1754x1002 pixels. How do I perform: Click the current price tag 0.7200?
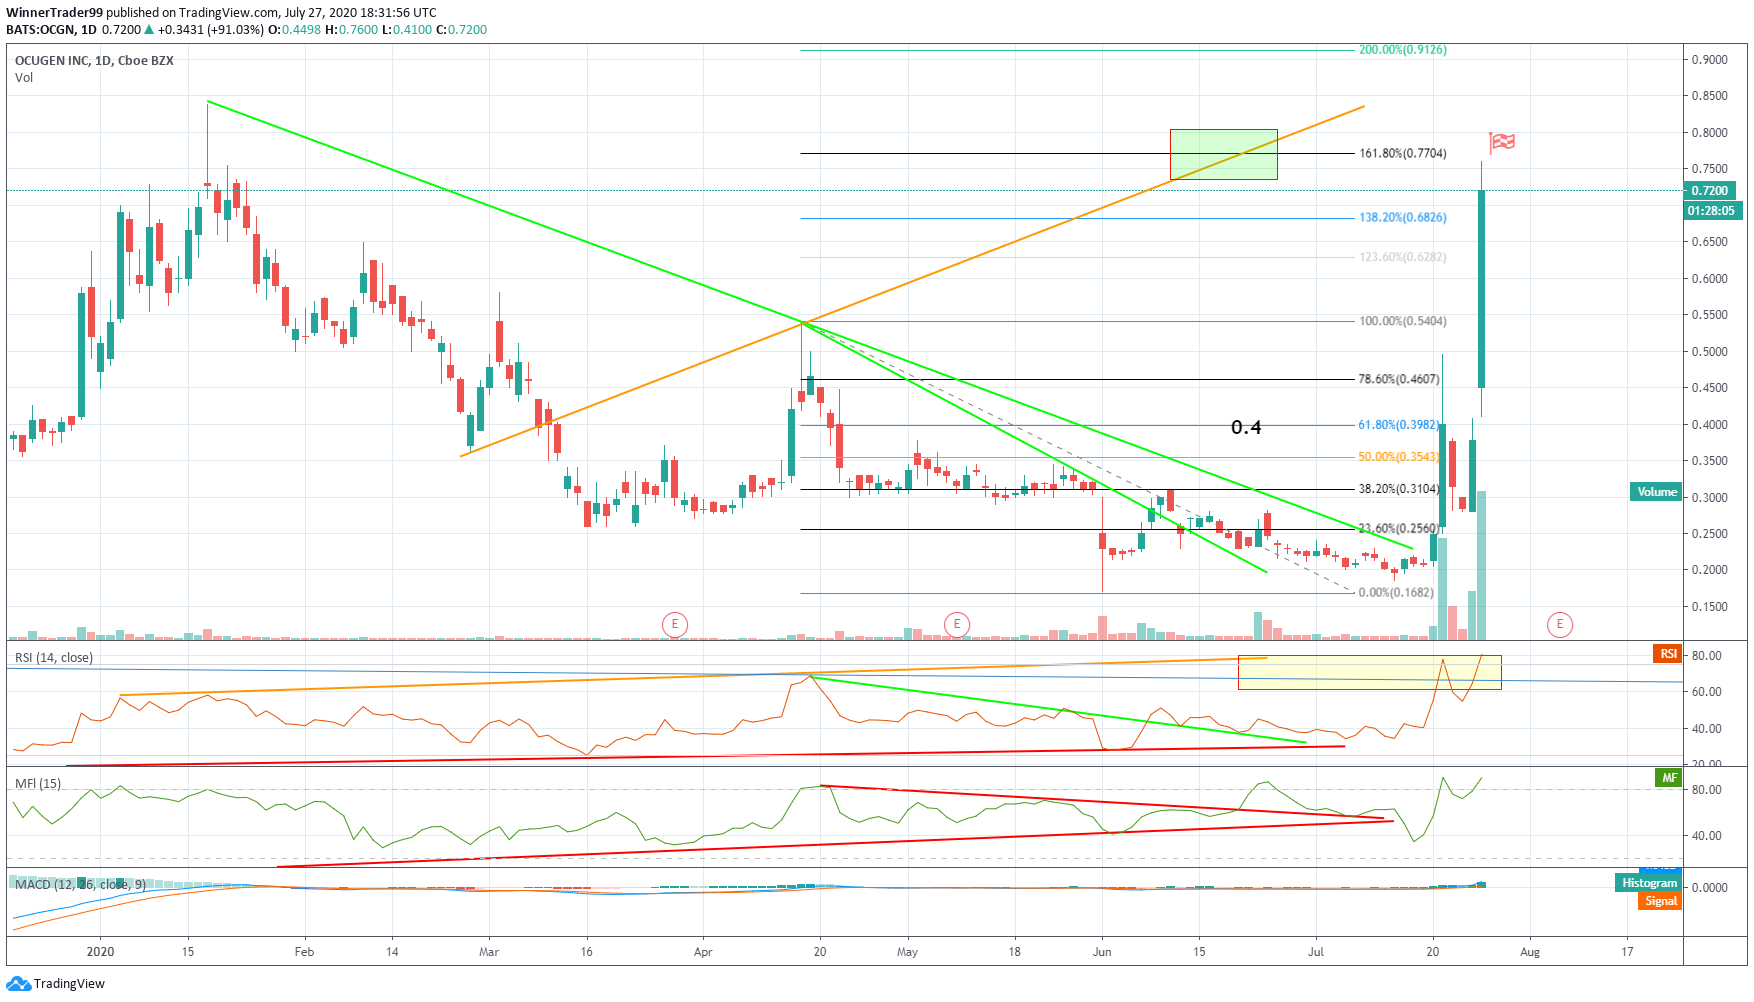[1709, 190]
